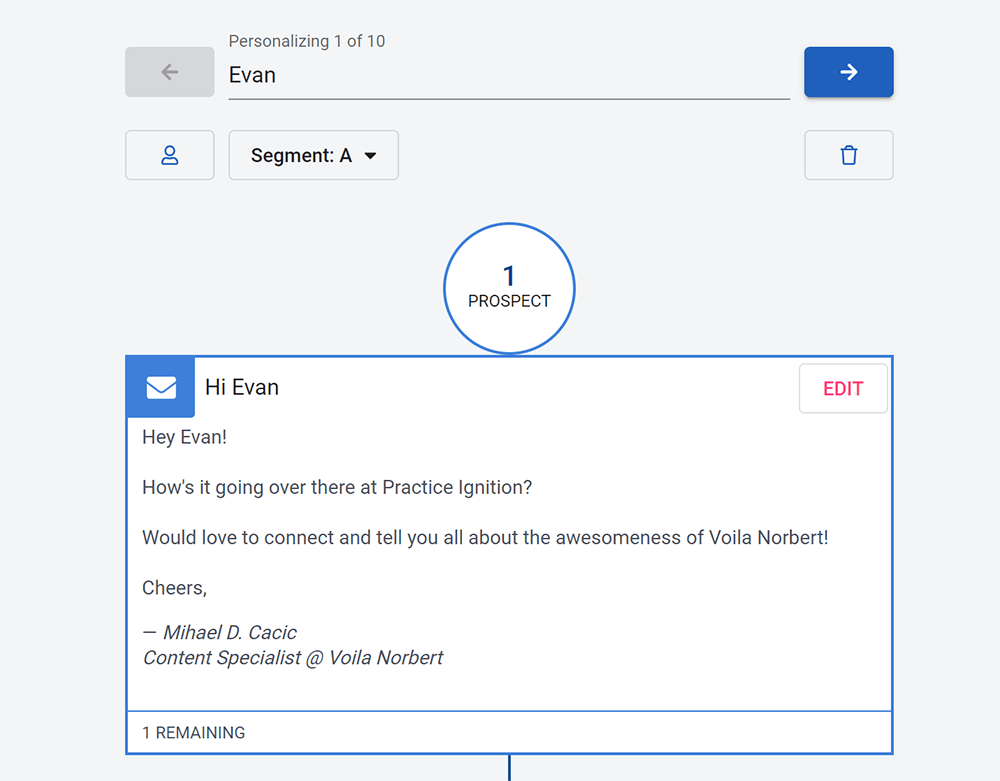The width and height of the screenshot is (1000, 781).
Task: Go to the next prospect with right arrow
Action: pyautogui.click(x=848, y=72)
